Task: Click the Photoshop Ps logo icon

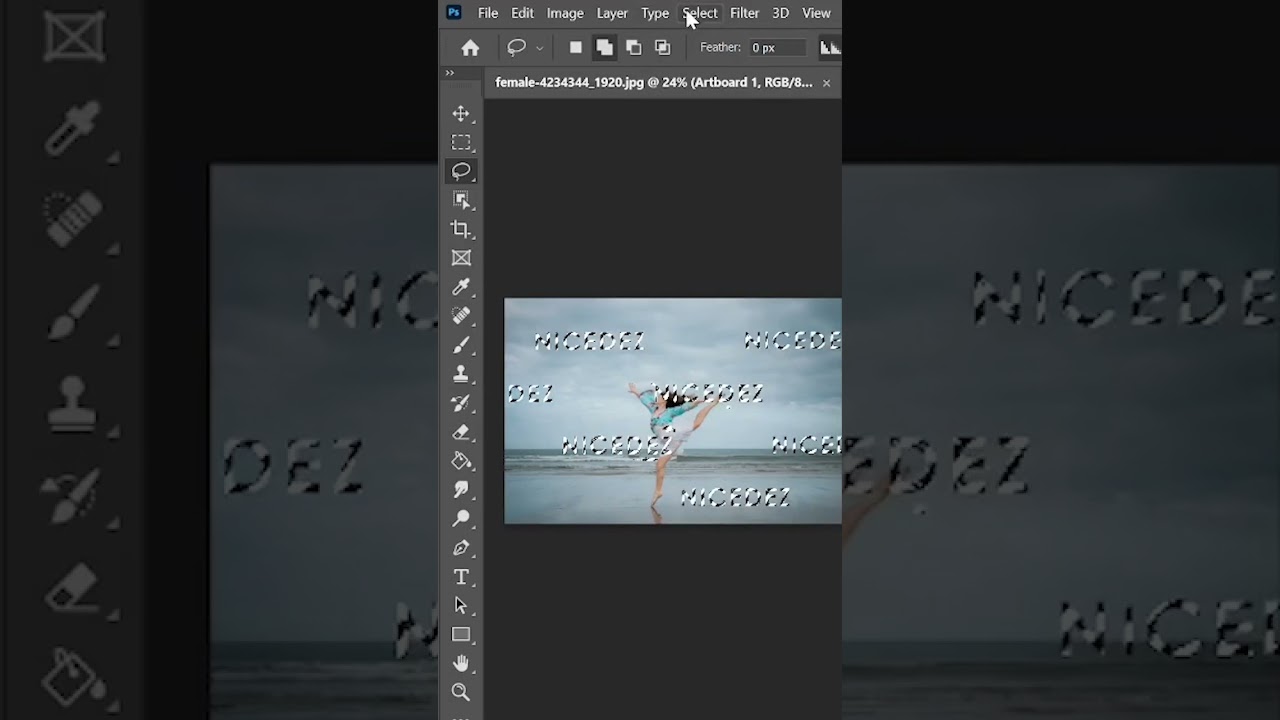Action: tap(454, 13)
